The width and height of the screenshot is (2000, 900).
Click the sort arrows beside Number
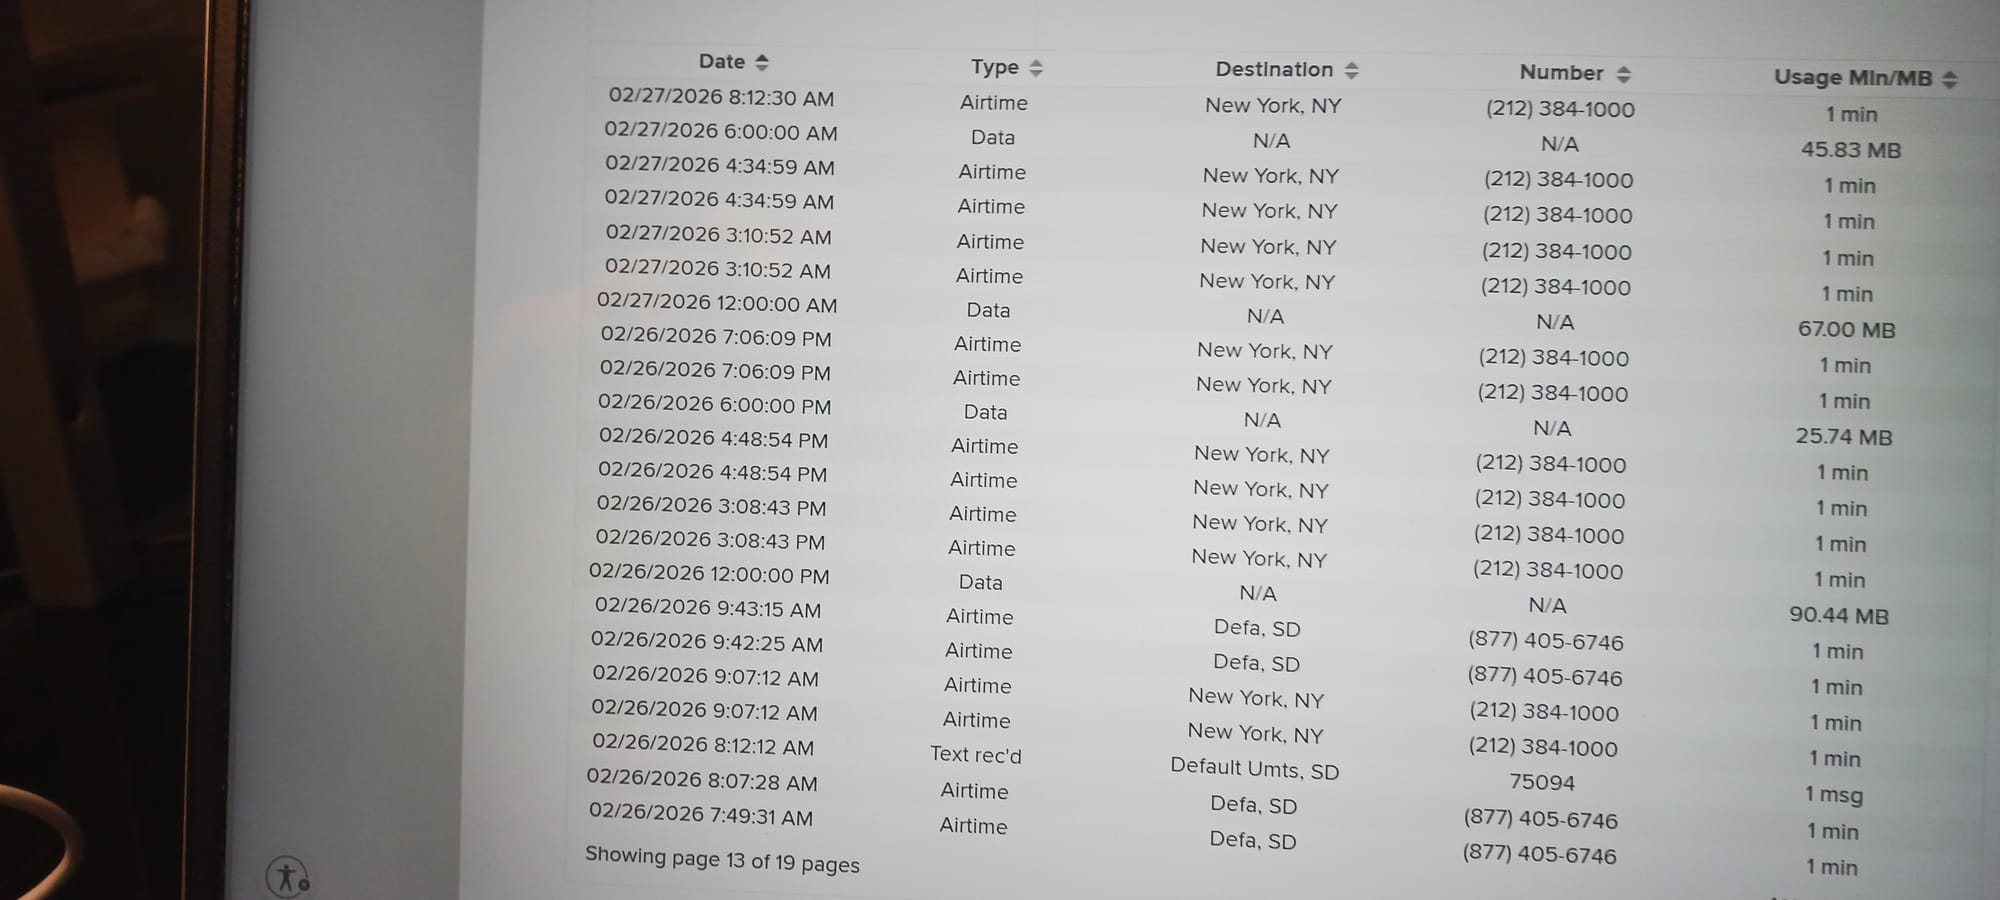click(1624, 74)
